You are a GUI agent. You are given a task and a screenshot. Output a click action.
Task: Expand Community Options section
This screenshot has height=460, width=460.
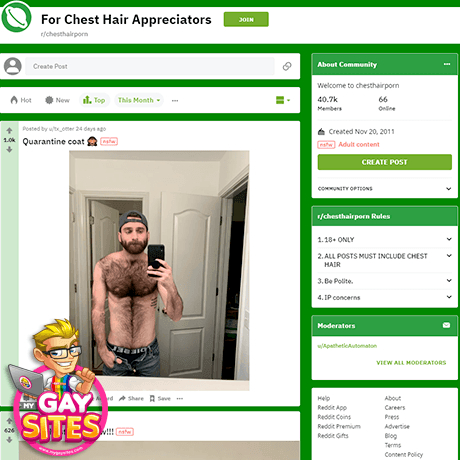pyautogui.click(x=385, y=189)
